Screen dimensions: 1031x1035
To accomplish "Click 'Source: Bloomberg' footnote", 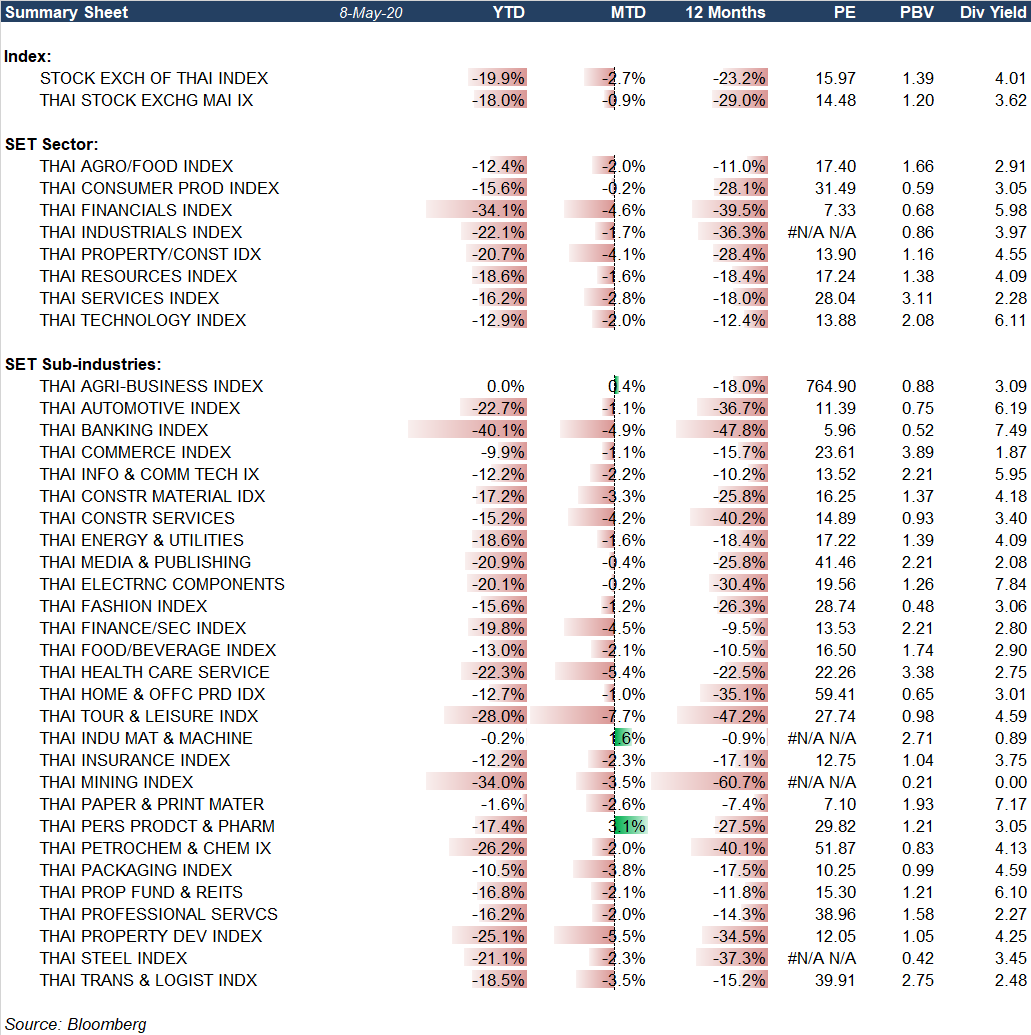I will tap(75, 1024).
